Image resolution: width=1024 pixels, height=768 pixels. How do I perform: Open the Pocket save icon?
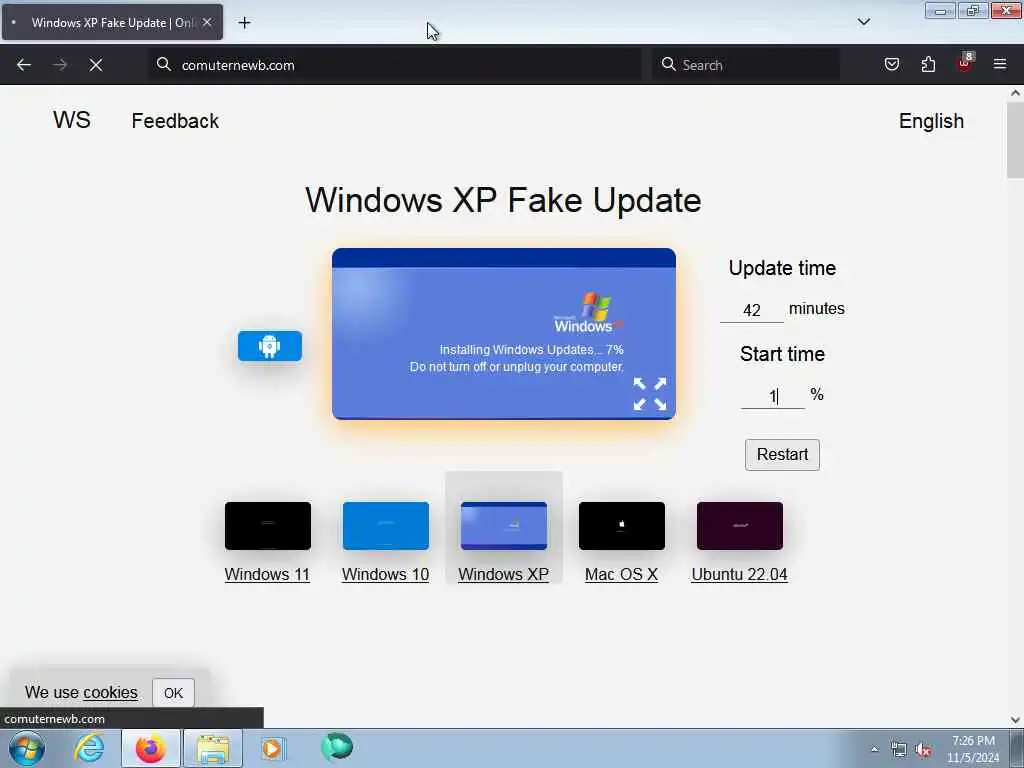(x=892, y=64)
